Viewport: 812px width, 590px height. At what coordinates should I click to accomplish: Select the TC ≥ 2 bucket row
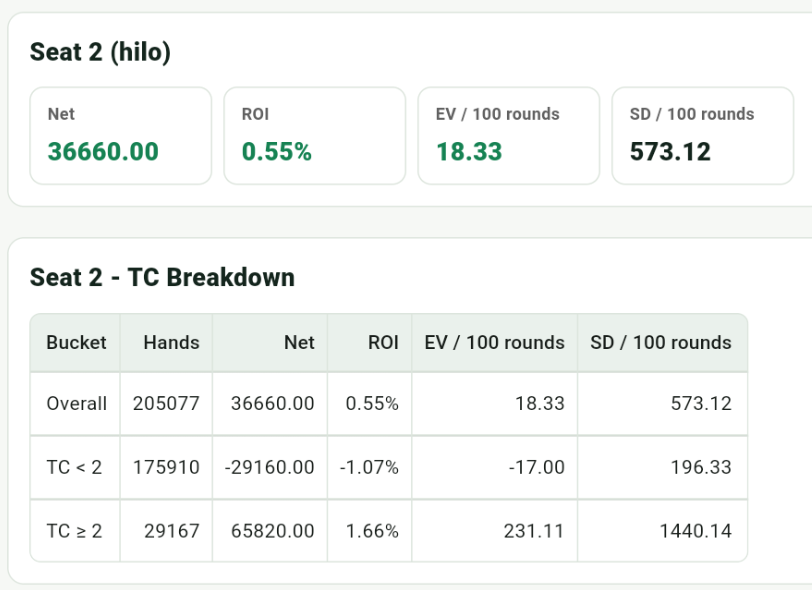click(x=389, y=531)
